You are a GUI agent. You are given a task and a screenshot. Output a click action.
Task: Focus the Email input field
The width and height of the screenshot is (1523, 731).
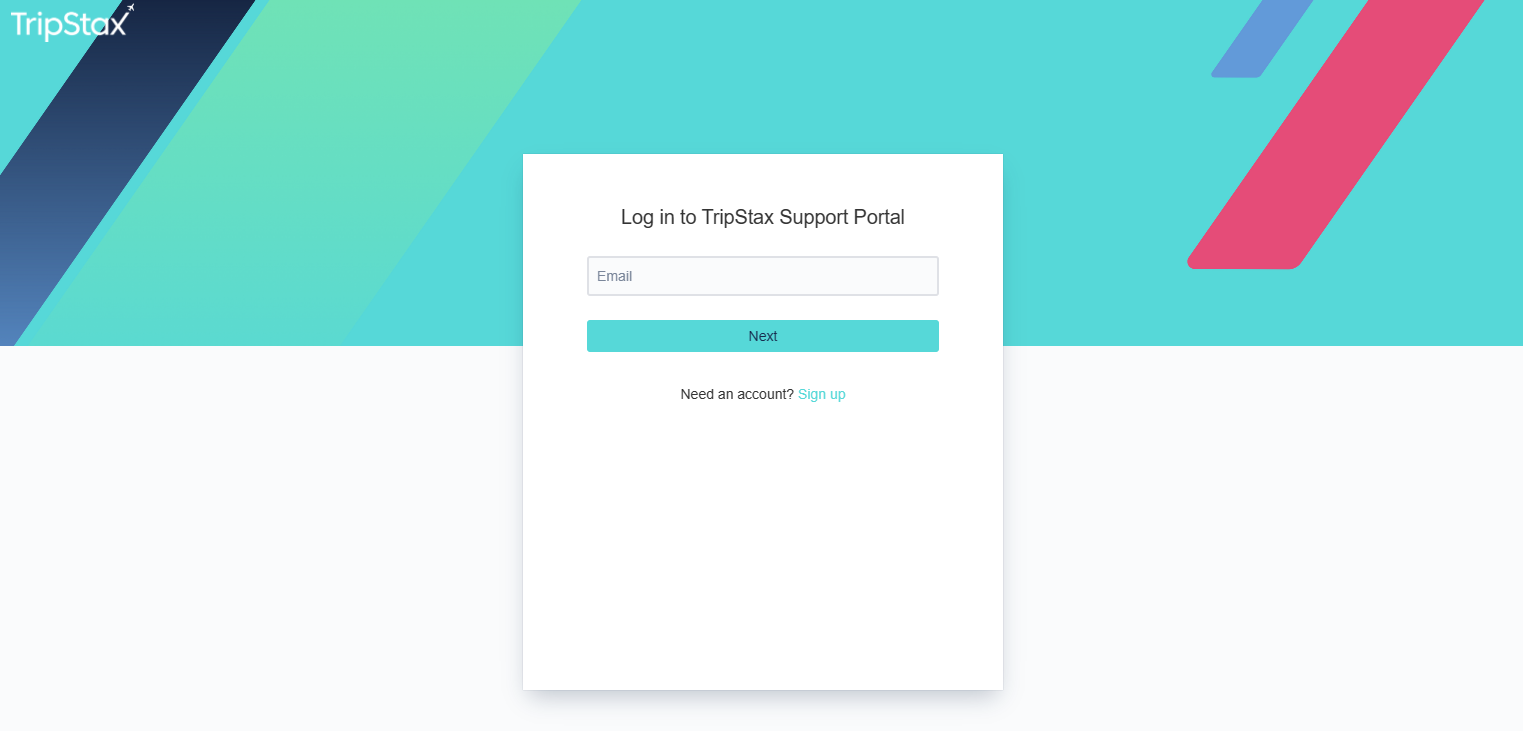coord(762,276)
